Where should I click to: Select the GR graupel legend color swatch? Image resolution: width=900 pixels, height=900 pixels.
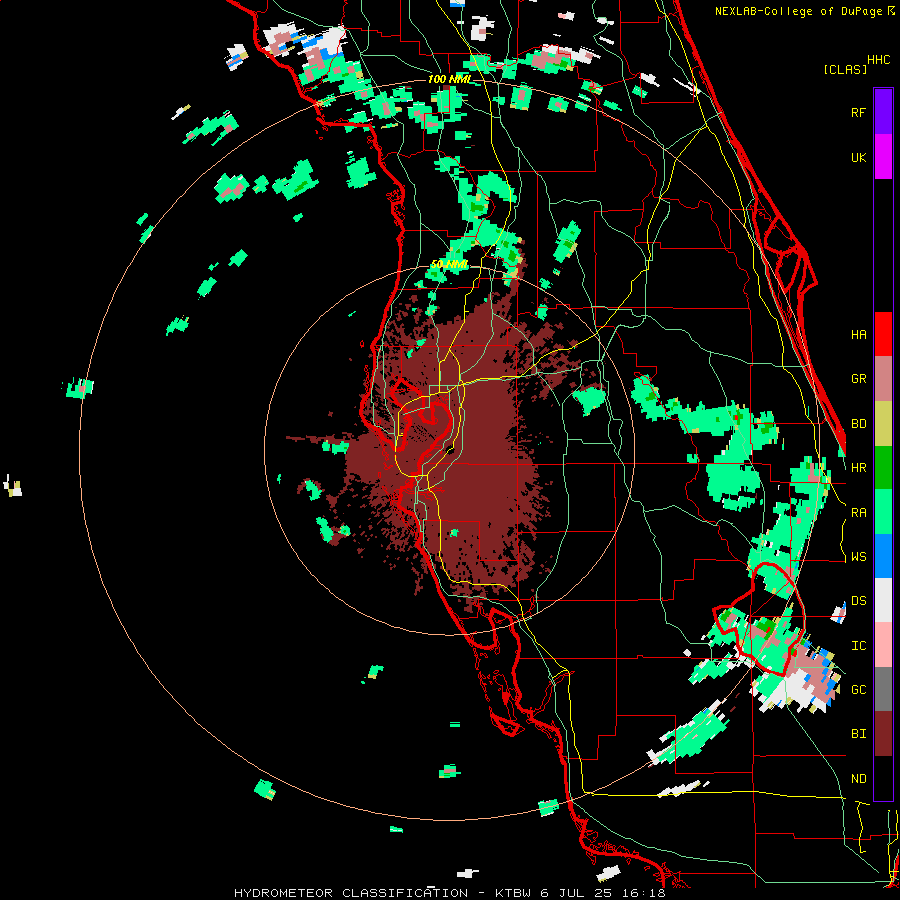(883, 379)
